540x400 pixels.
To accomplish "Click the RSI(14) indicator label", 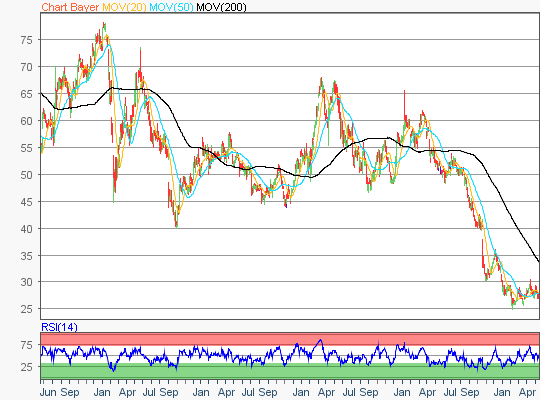I will coord(59,327).
